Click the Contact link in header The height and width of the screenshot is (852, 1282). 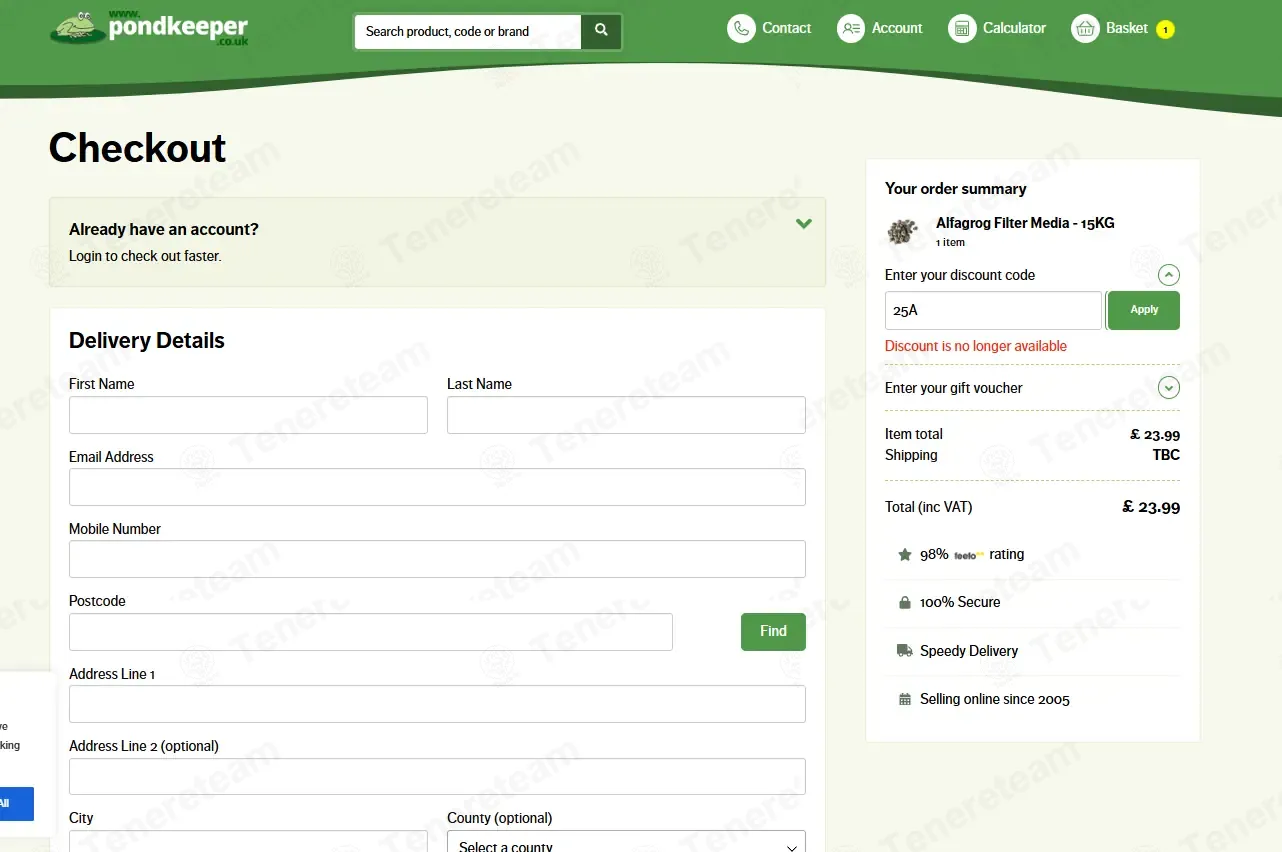(786, 28)
